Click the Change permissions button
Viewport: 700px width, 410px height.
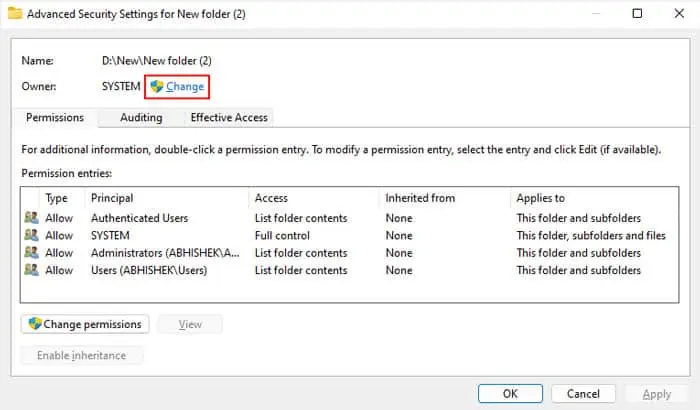pos(85,324)
